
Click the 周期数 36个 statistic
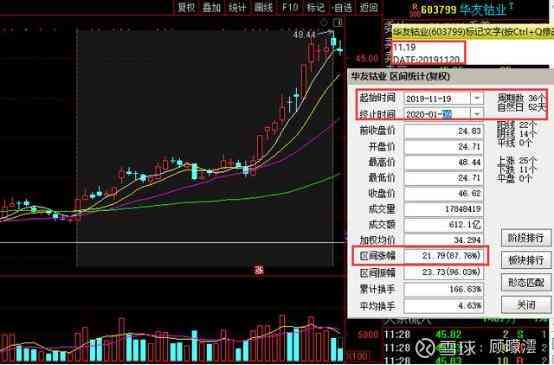coord(521,98)
